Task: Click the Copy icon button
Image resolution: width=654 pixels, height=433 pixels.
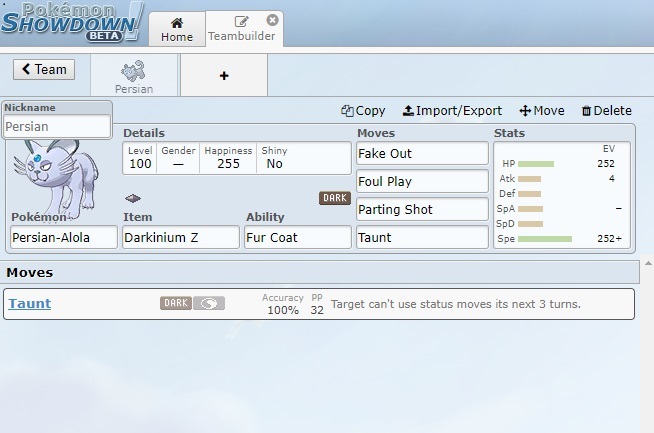Action: pyautogui.click(x=363, y=111)
